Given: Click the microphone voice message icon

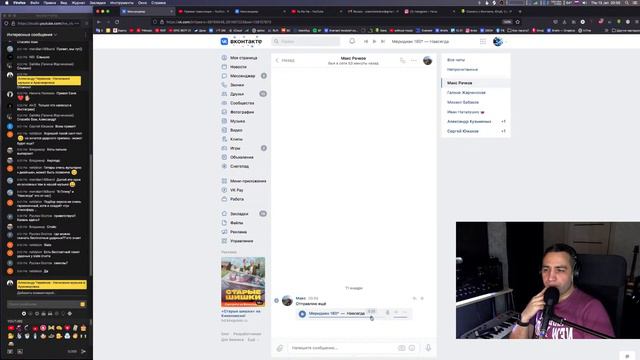Looking at the screenshot, I should click(x=428, y=348).
